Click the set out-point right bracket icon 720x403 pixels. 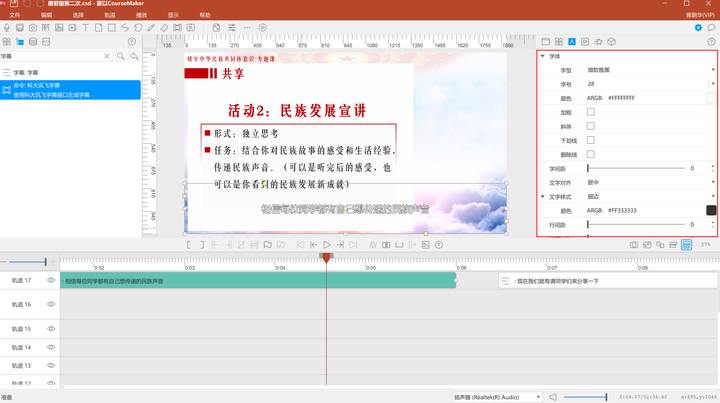pyautogui.click(x=202, y=245)
